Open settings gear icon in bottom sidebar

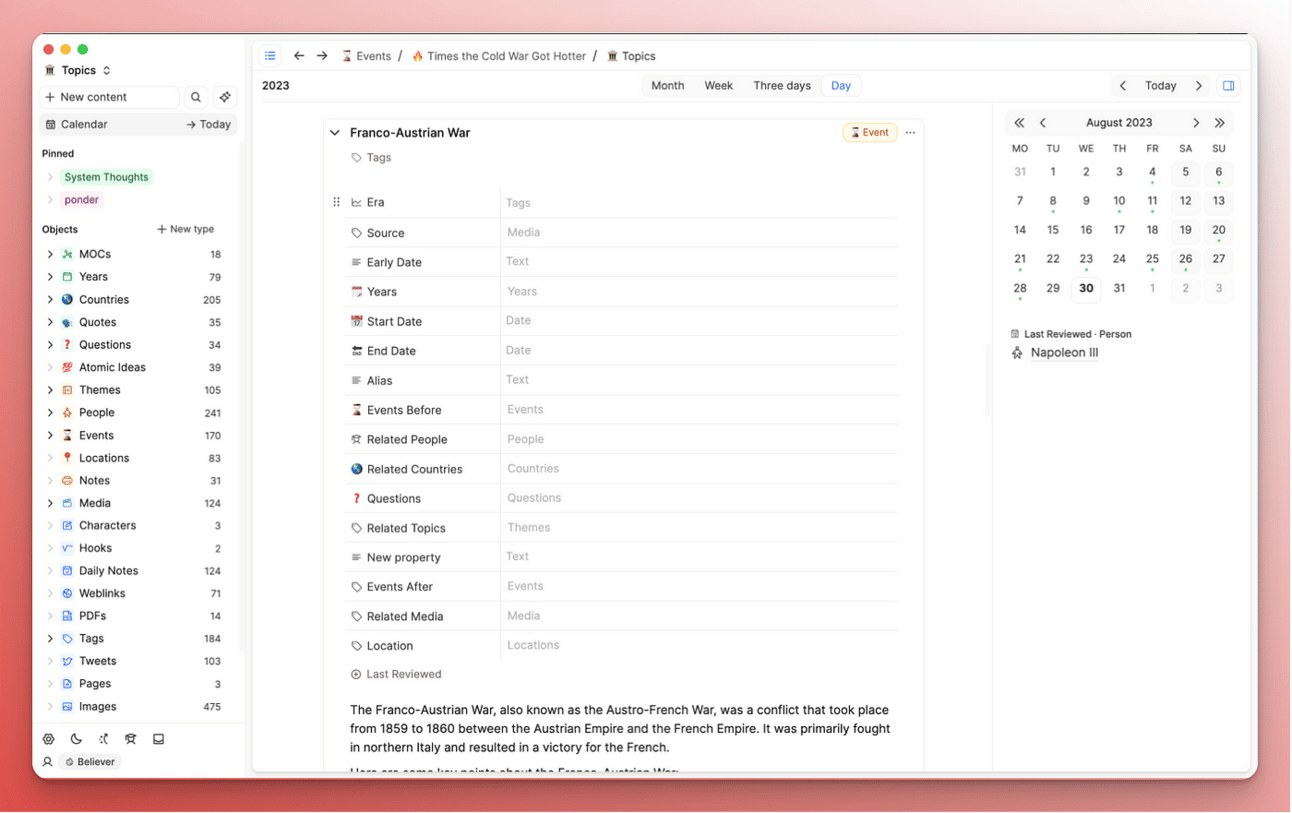point(49,739)
